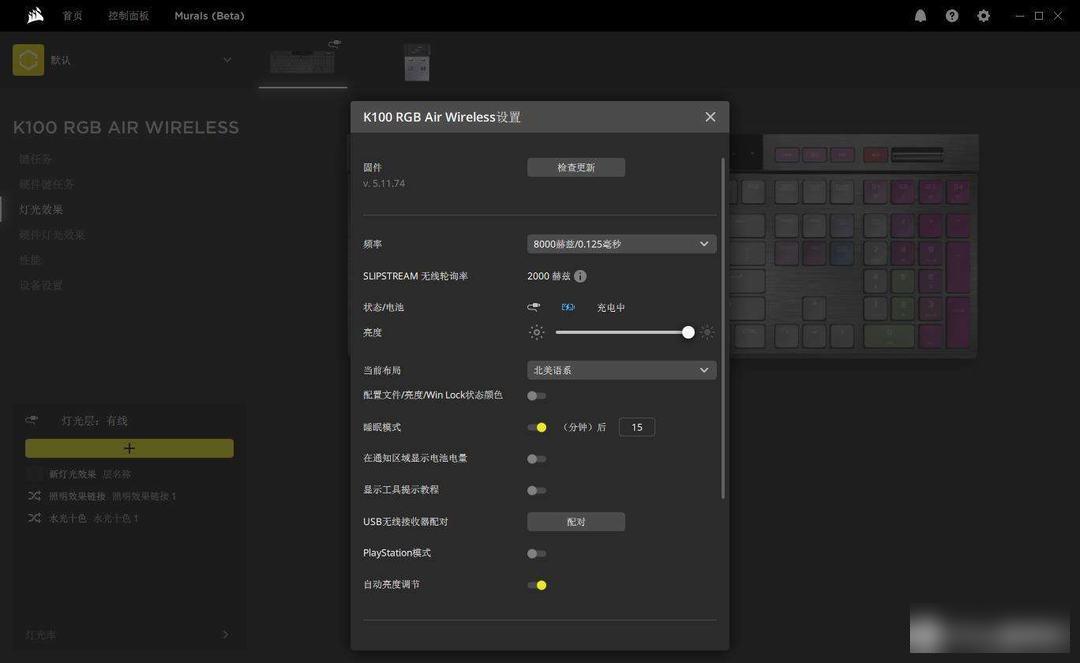
Task: Select 灯光效果 in the left sidebar
Action: tap(41, 209)
